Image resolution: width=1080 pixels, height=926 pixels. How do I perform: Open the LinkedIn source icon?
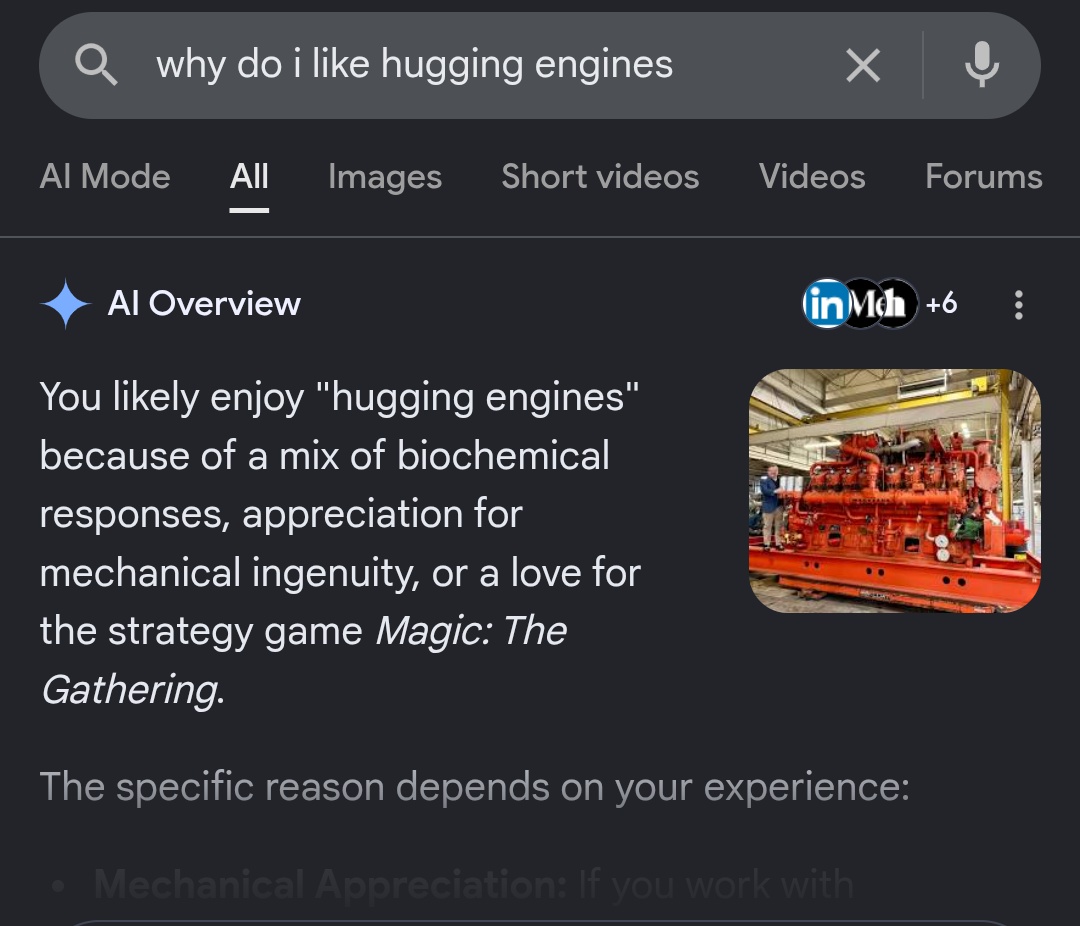click(826, 304)
